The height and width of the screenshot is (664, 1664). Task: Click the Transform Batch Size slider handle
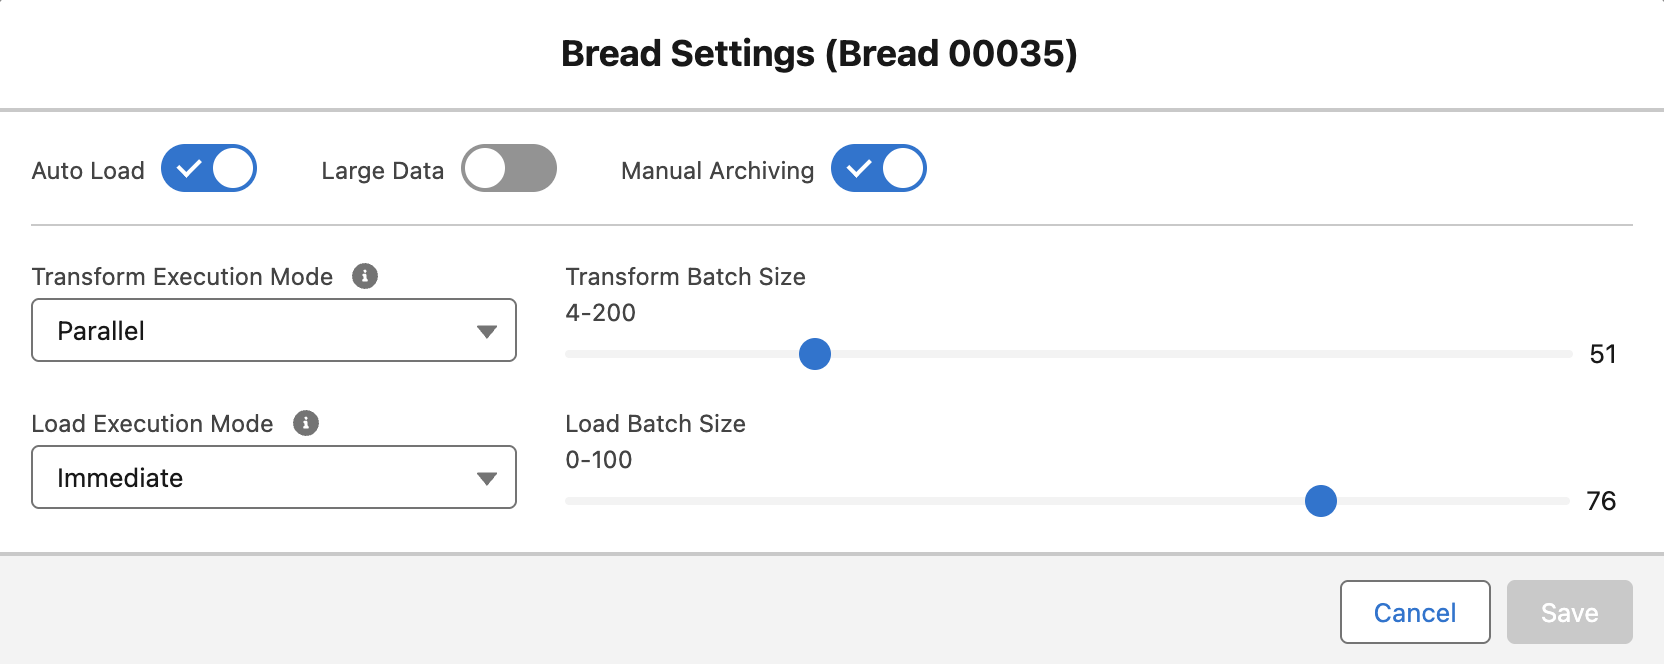[x=815, y=354]
